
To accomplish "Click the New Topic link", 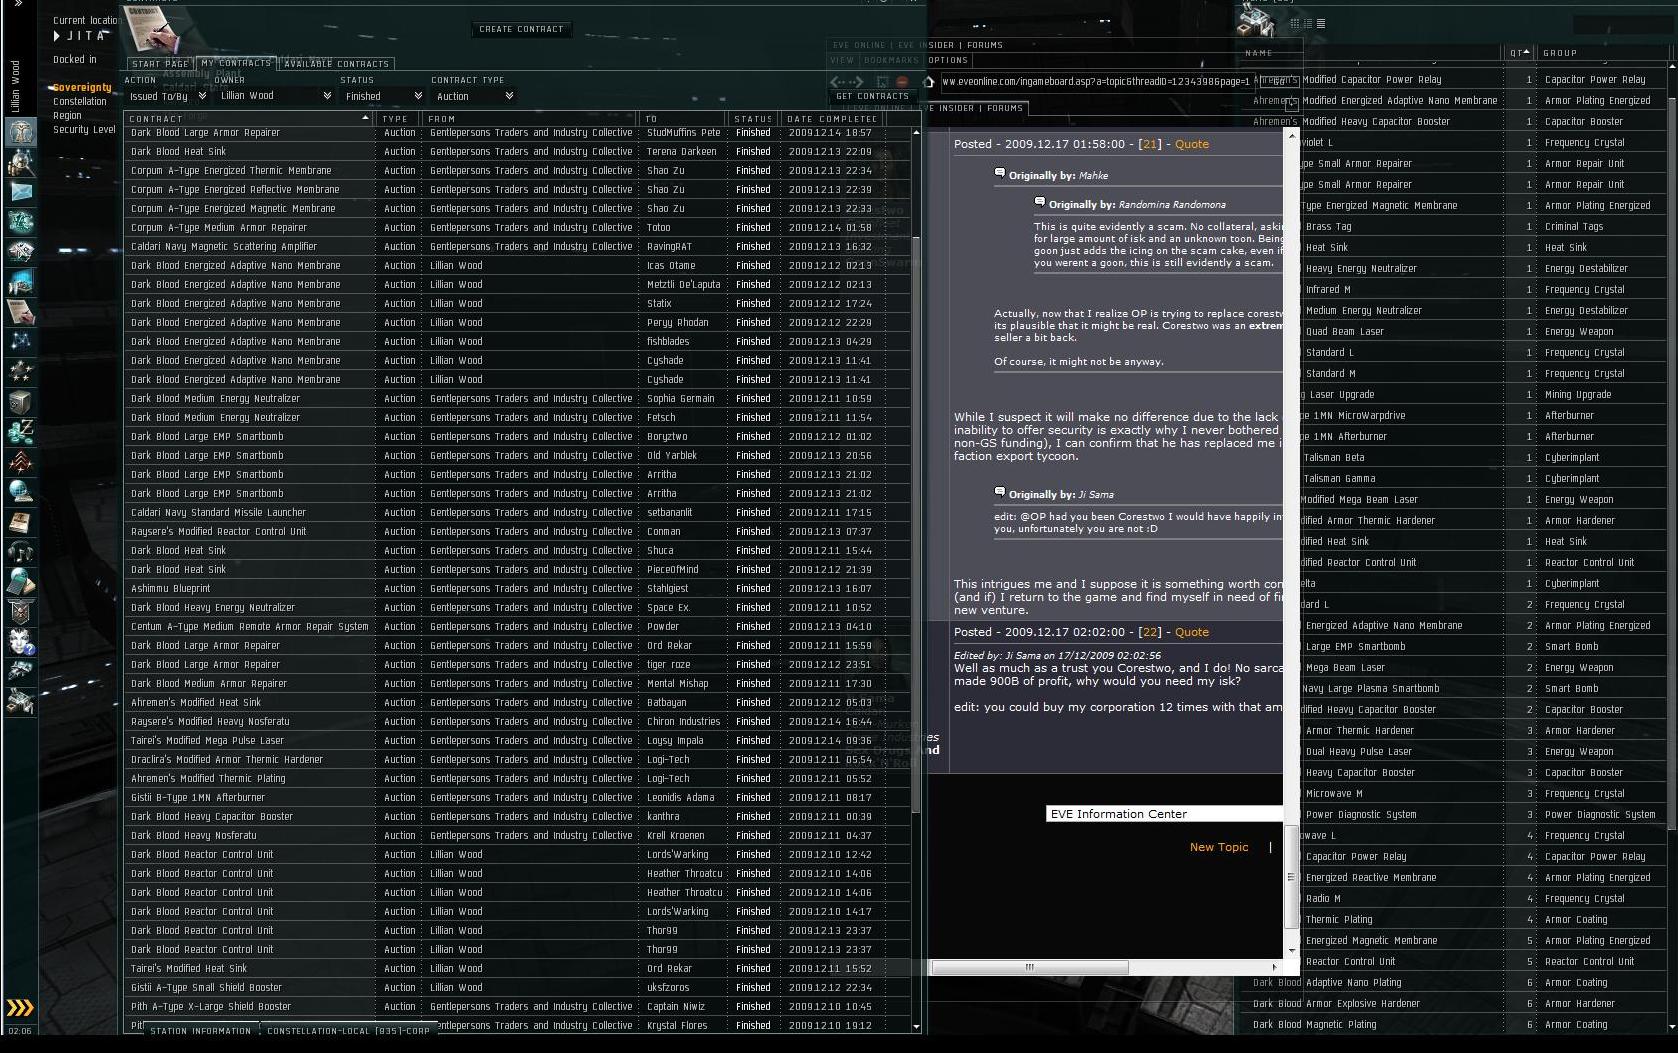I will click(1219, 847).
